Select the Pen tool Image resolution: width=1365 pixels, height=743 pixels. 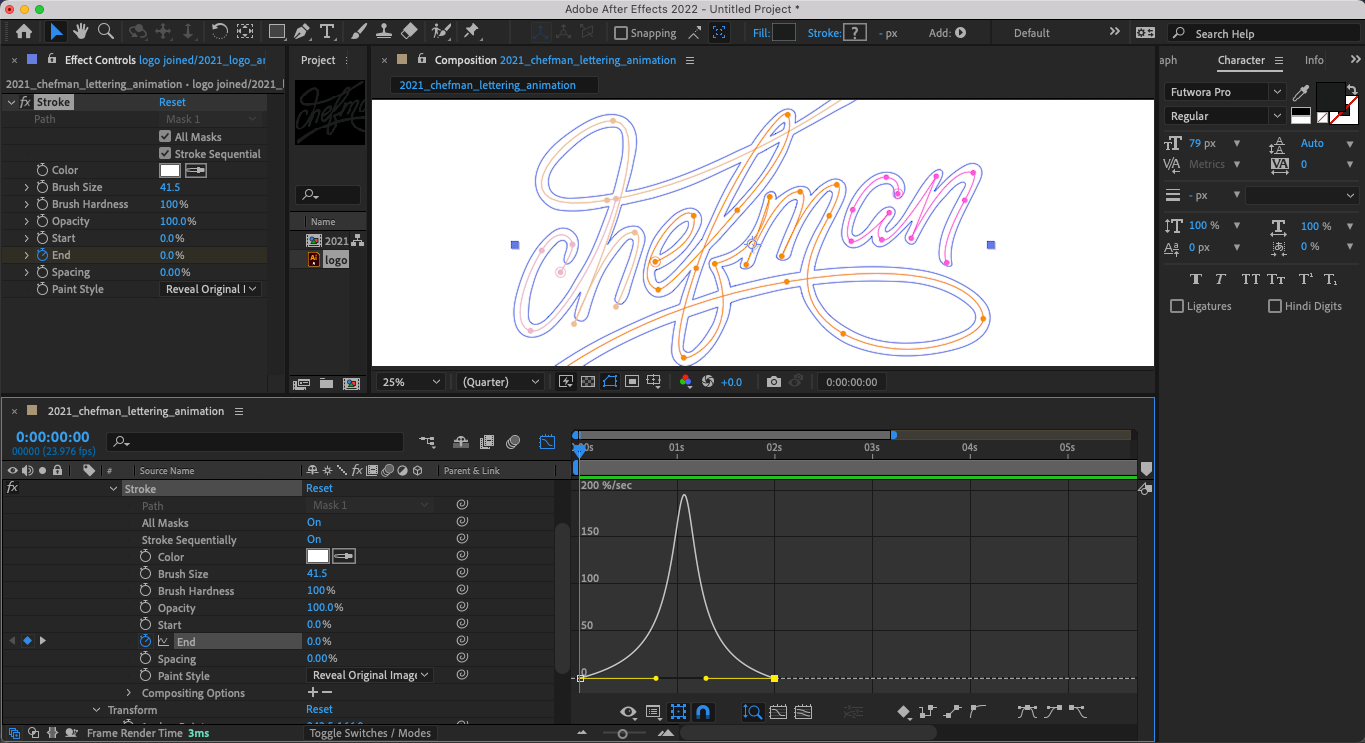(x=303, y=32)
